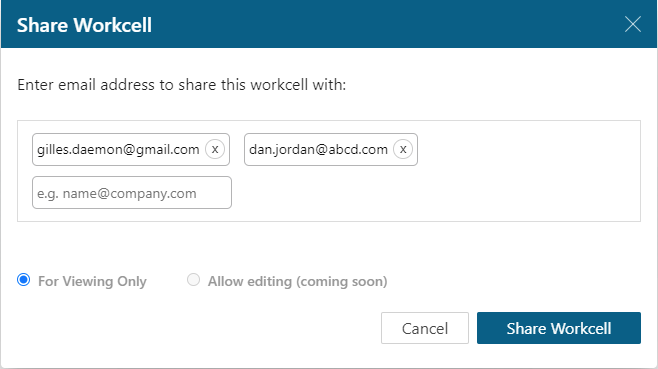This screenshot has height=369, width=658.
Task: Select the For Viewing Only radio button
Action: pos(24,280)
